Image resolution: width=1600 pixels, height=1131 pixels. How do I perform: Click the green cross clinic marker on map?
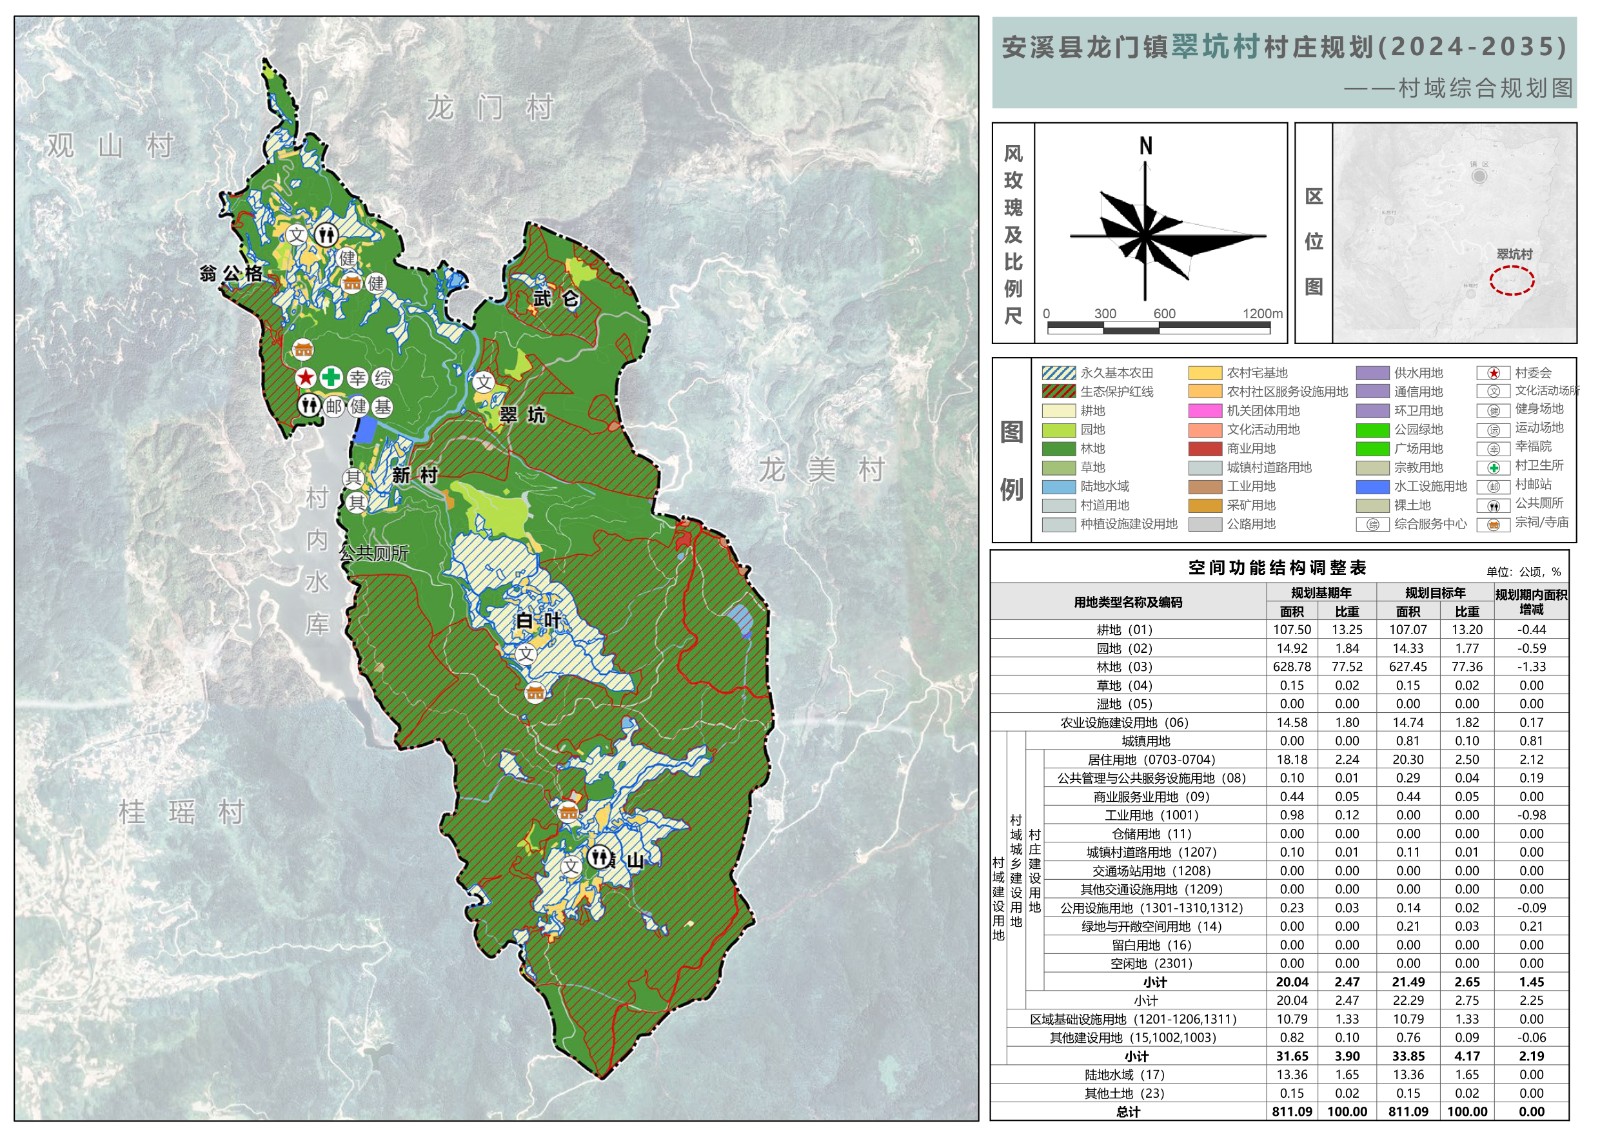pos(331,378)
